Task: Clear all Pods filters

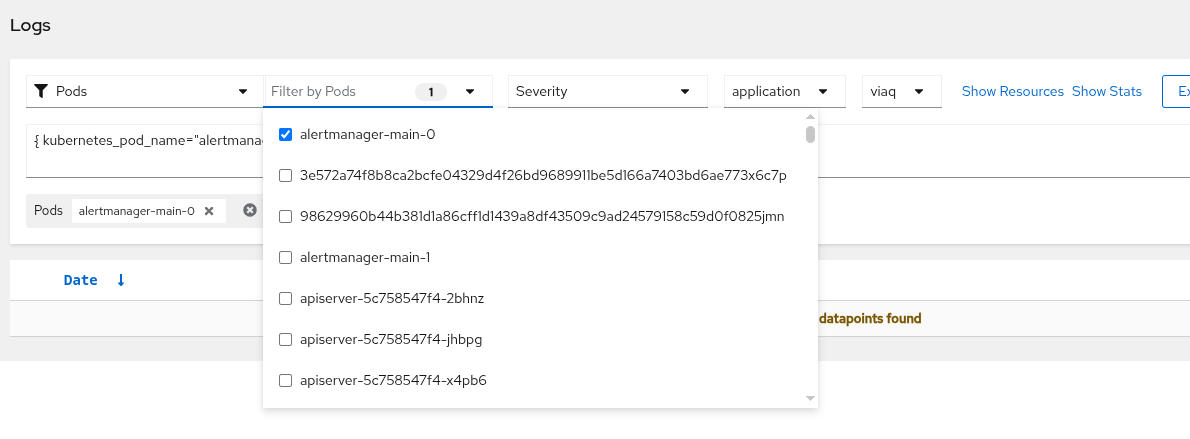Action: click(x=250, y=211)
